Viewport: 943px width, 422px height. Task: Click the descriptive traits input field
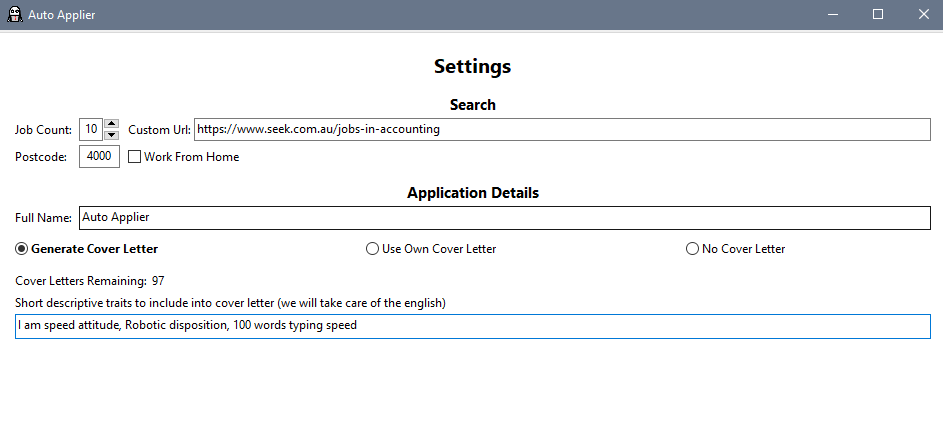[473, 326]
